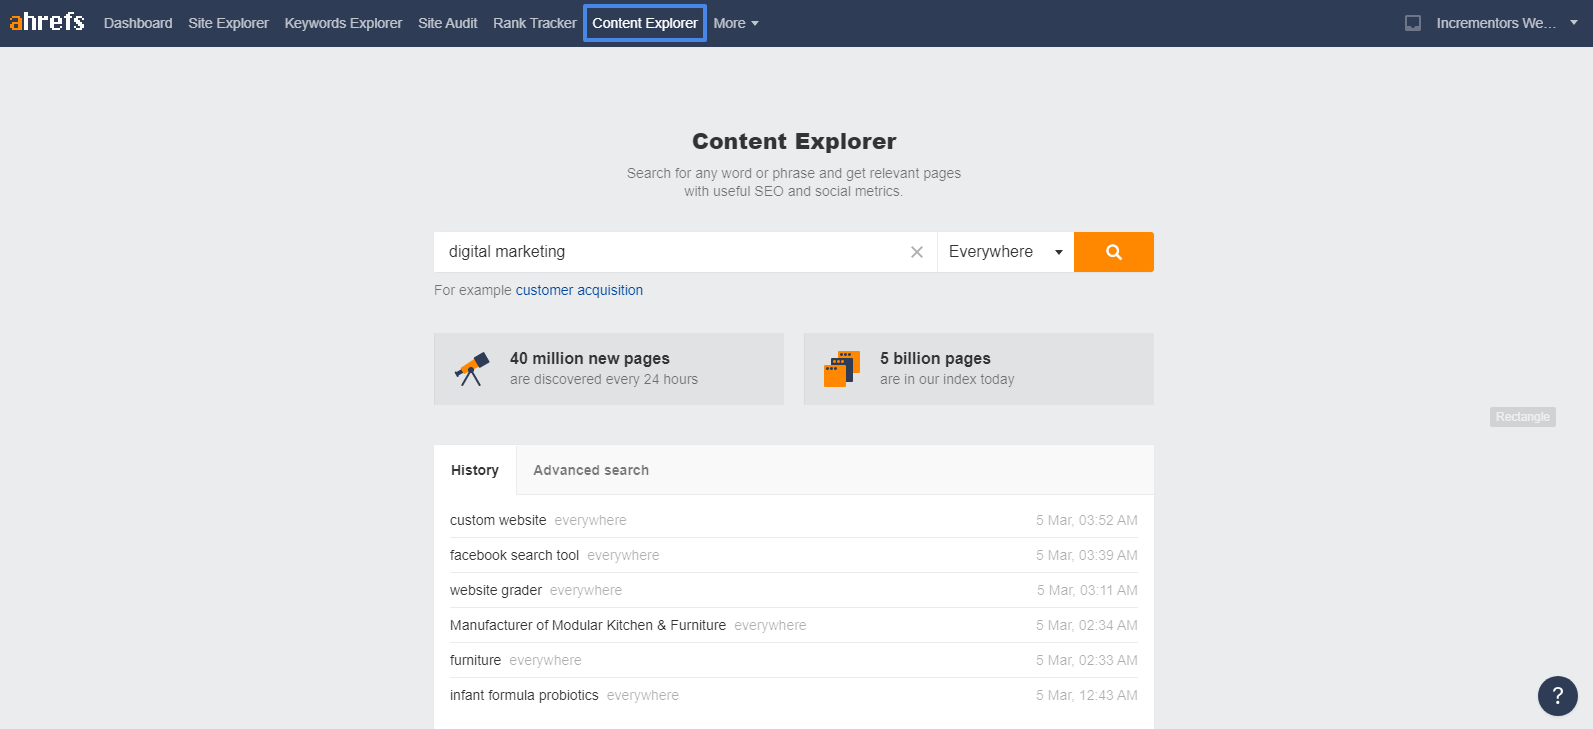Click 'are discovered every 24 hours' text

pyautogui.click(x=604, y=379)
